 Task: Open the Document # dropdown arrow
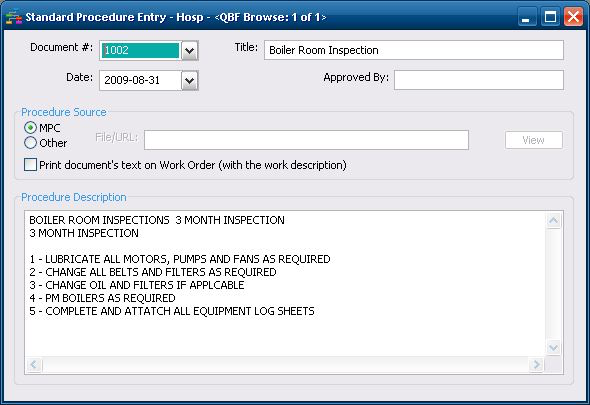(x=190, y=50)
